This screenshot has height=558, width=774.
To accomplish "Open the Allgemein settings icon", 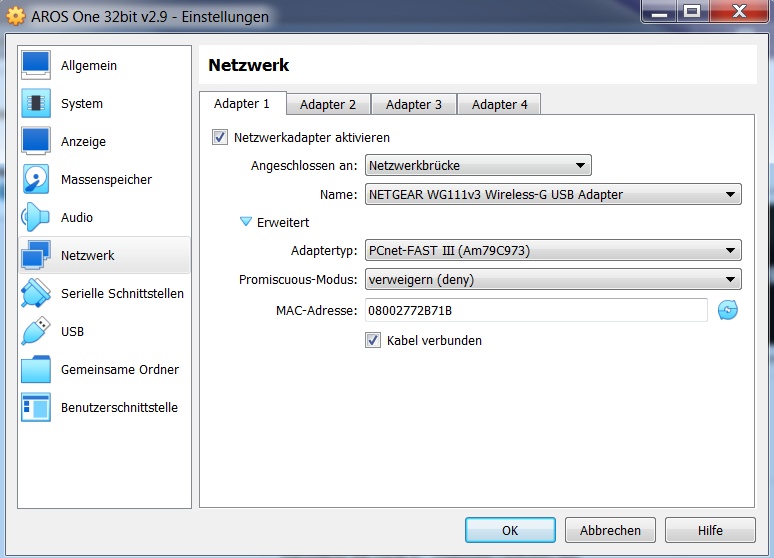I will [36, 65].
